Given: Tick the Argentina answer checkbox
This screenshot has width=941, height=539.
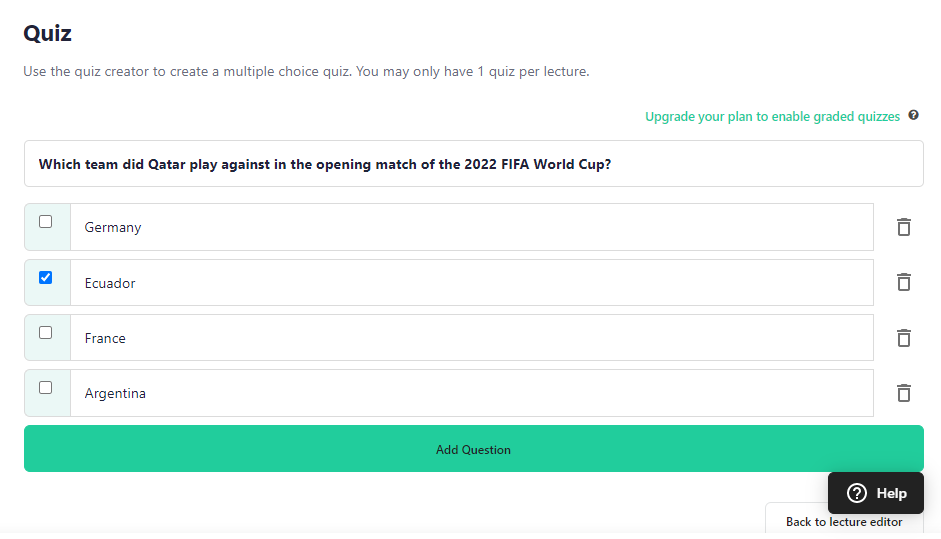Looking at the screenshot, I should point(46,388).
